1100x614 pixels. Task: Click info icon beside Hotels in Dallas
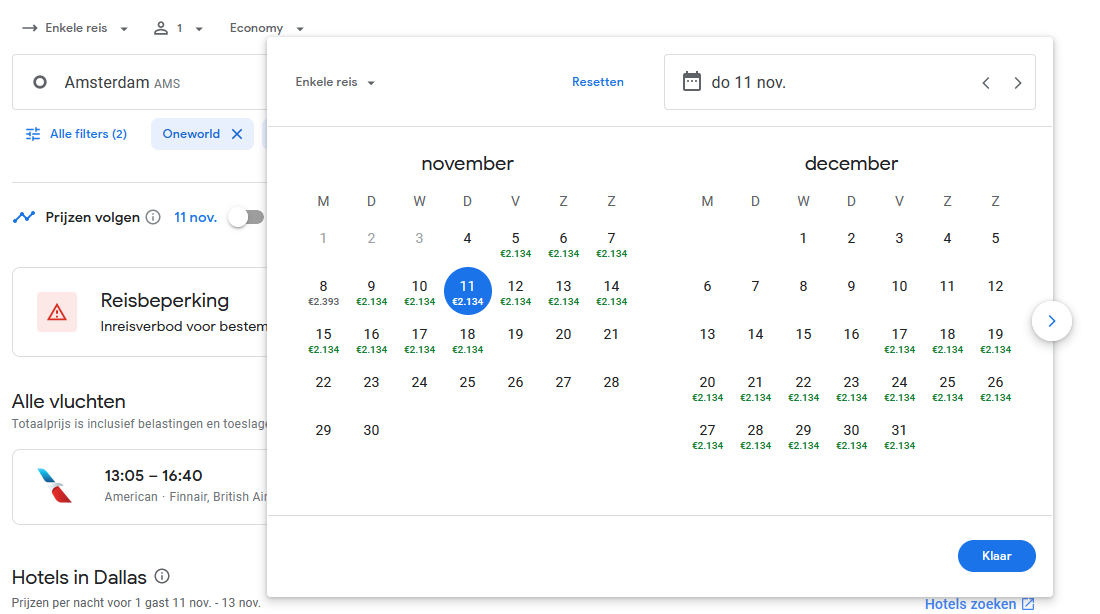[162, 577]
